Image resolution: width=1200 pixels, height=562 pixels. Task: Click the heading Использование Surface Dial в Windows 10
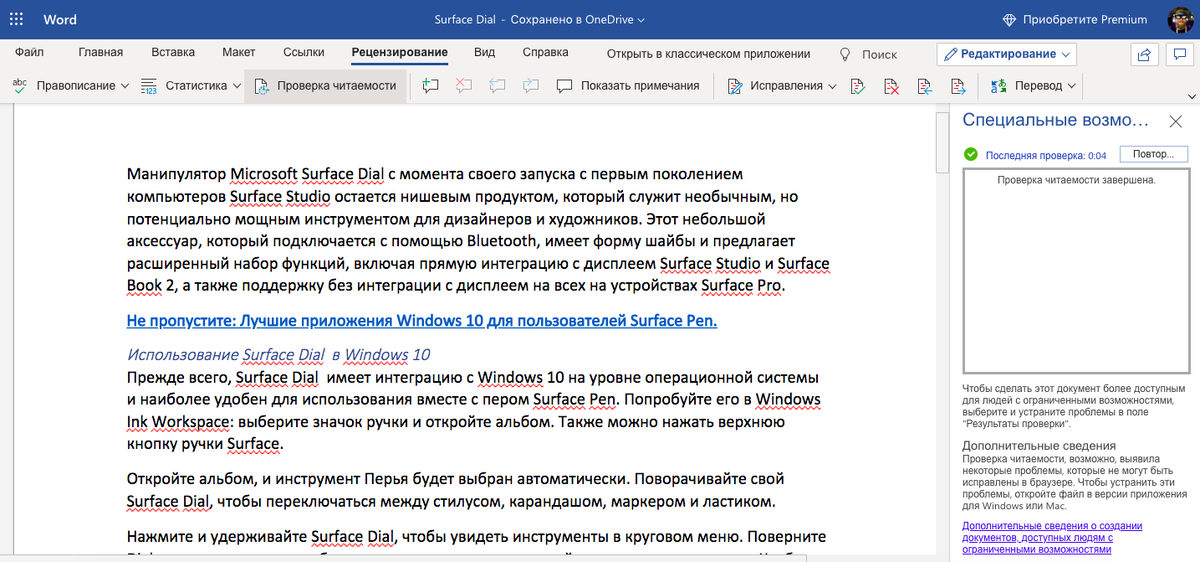click(278, 355)
